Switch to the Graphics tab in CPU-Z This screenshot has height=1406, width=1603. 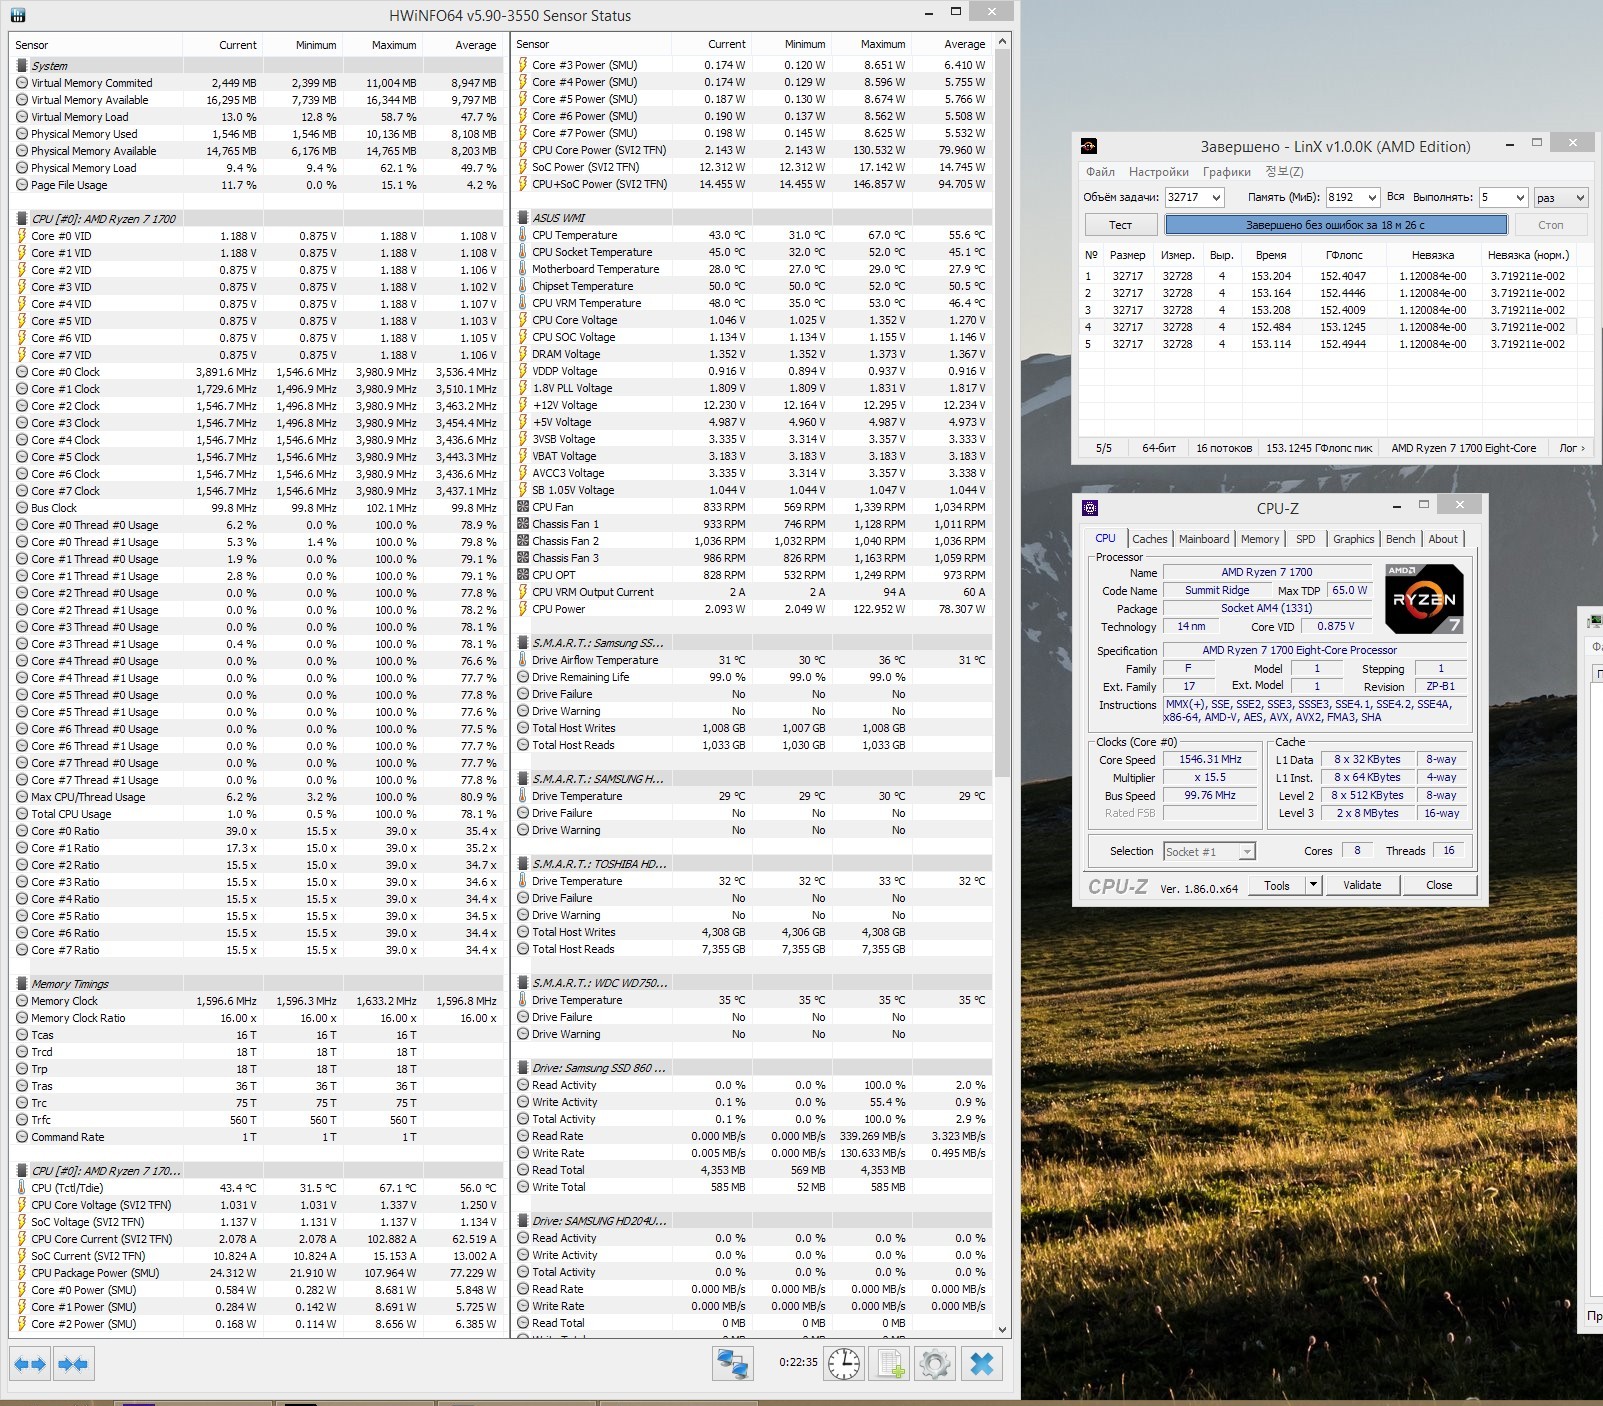point(1354,539)
